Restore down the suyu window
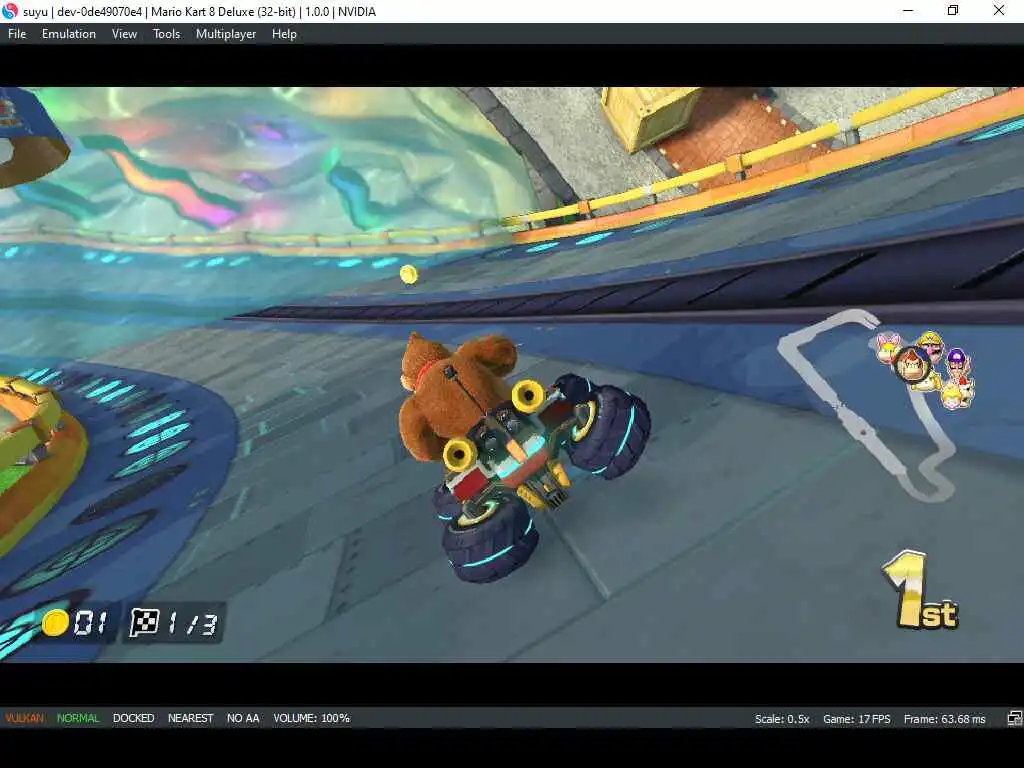This screenshot has width=1024, height=768. click(953, 10)
